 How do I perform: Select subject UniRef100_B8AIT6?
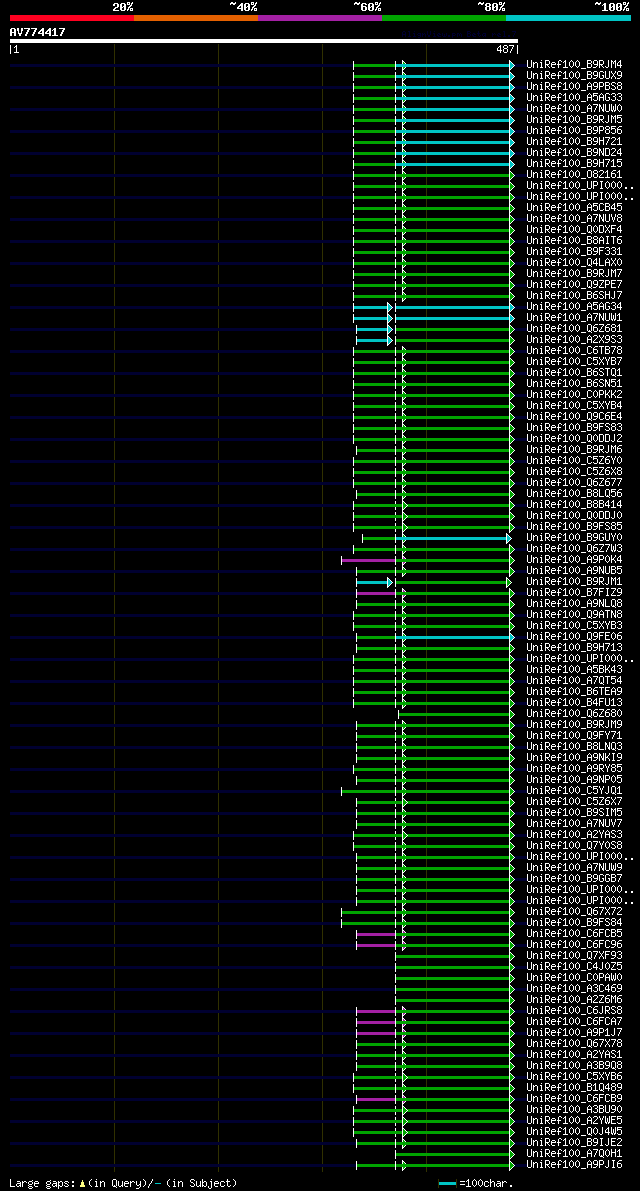click(574, 241)
